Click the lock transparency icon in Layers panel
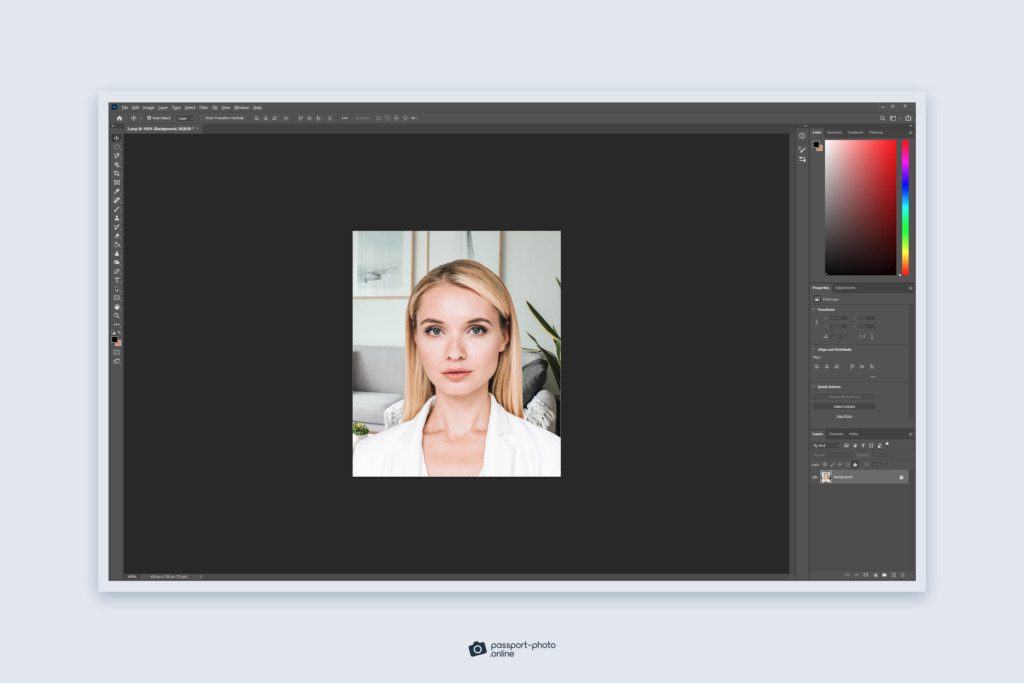 (x=825, y=464)
